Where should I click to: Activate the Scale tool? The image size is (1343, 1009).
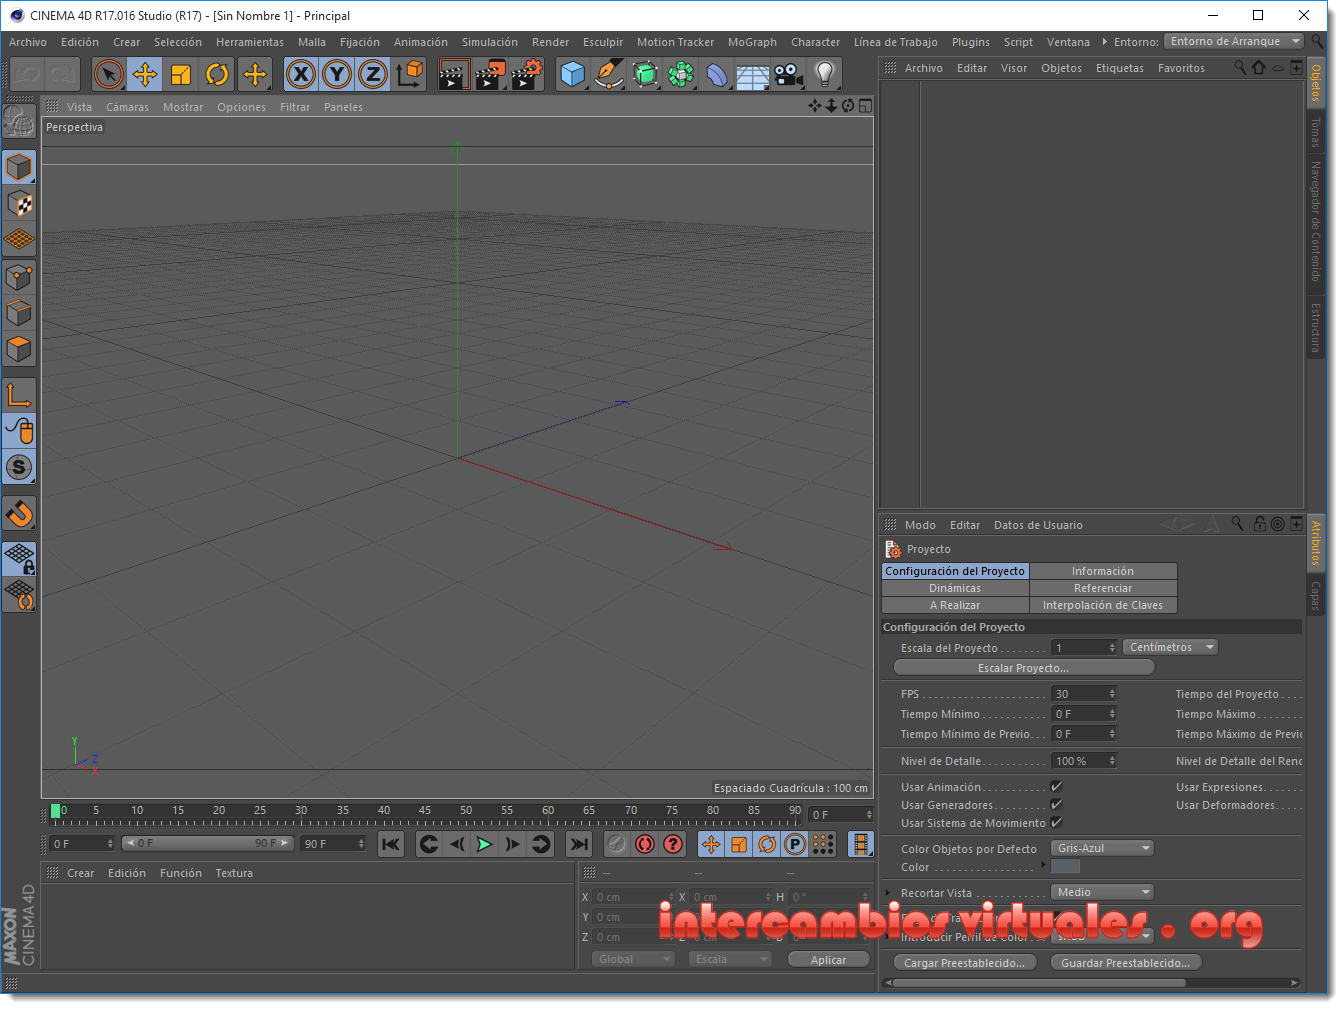(181, 74)
